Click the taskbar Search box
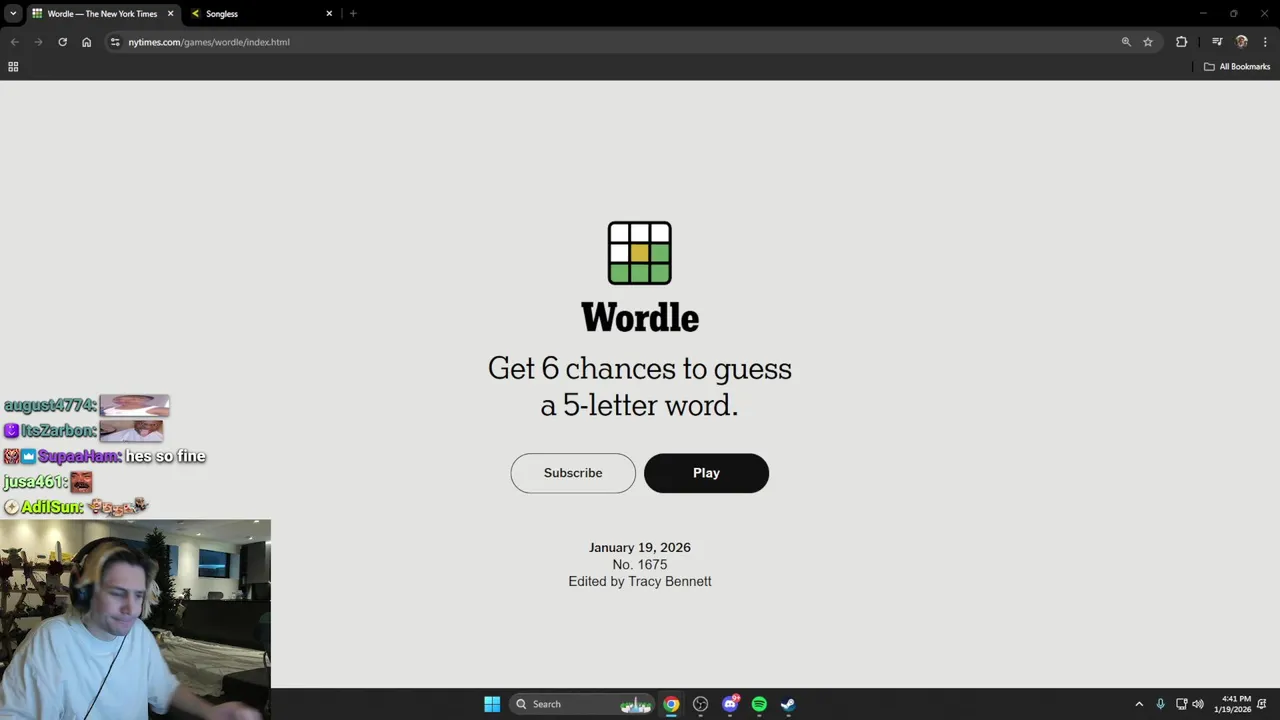 click(x=582, y=704)
